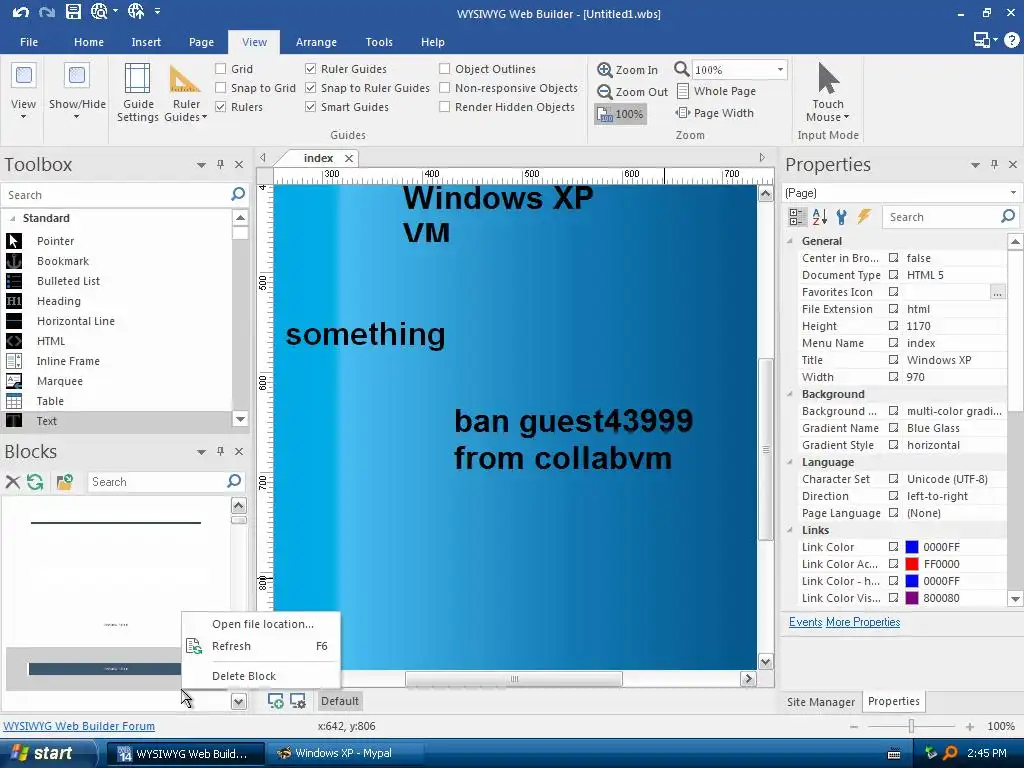Click the Link Color blue swatch
The image size is (1024, 768).
tap(912, 547)
